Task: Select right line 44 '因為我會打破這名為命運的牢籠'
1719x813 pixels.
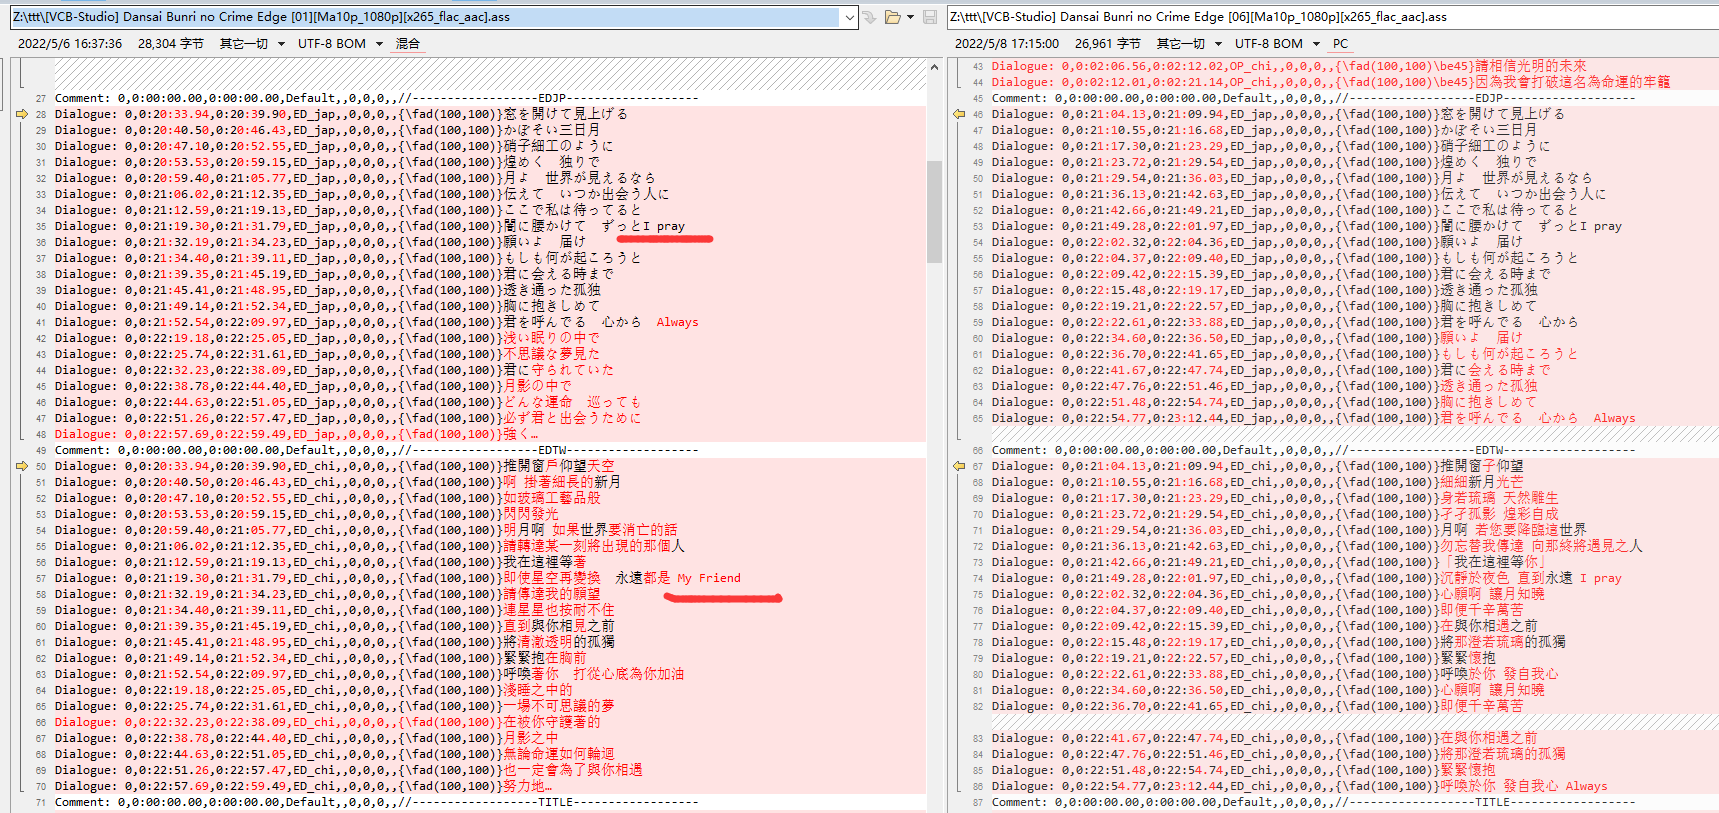Action: pos(1355,82)
